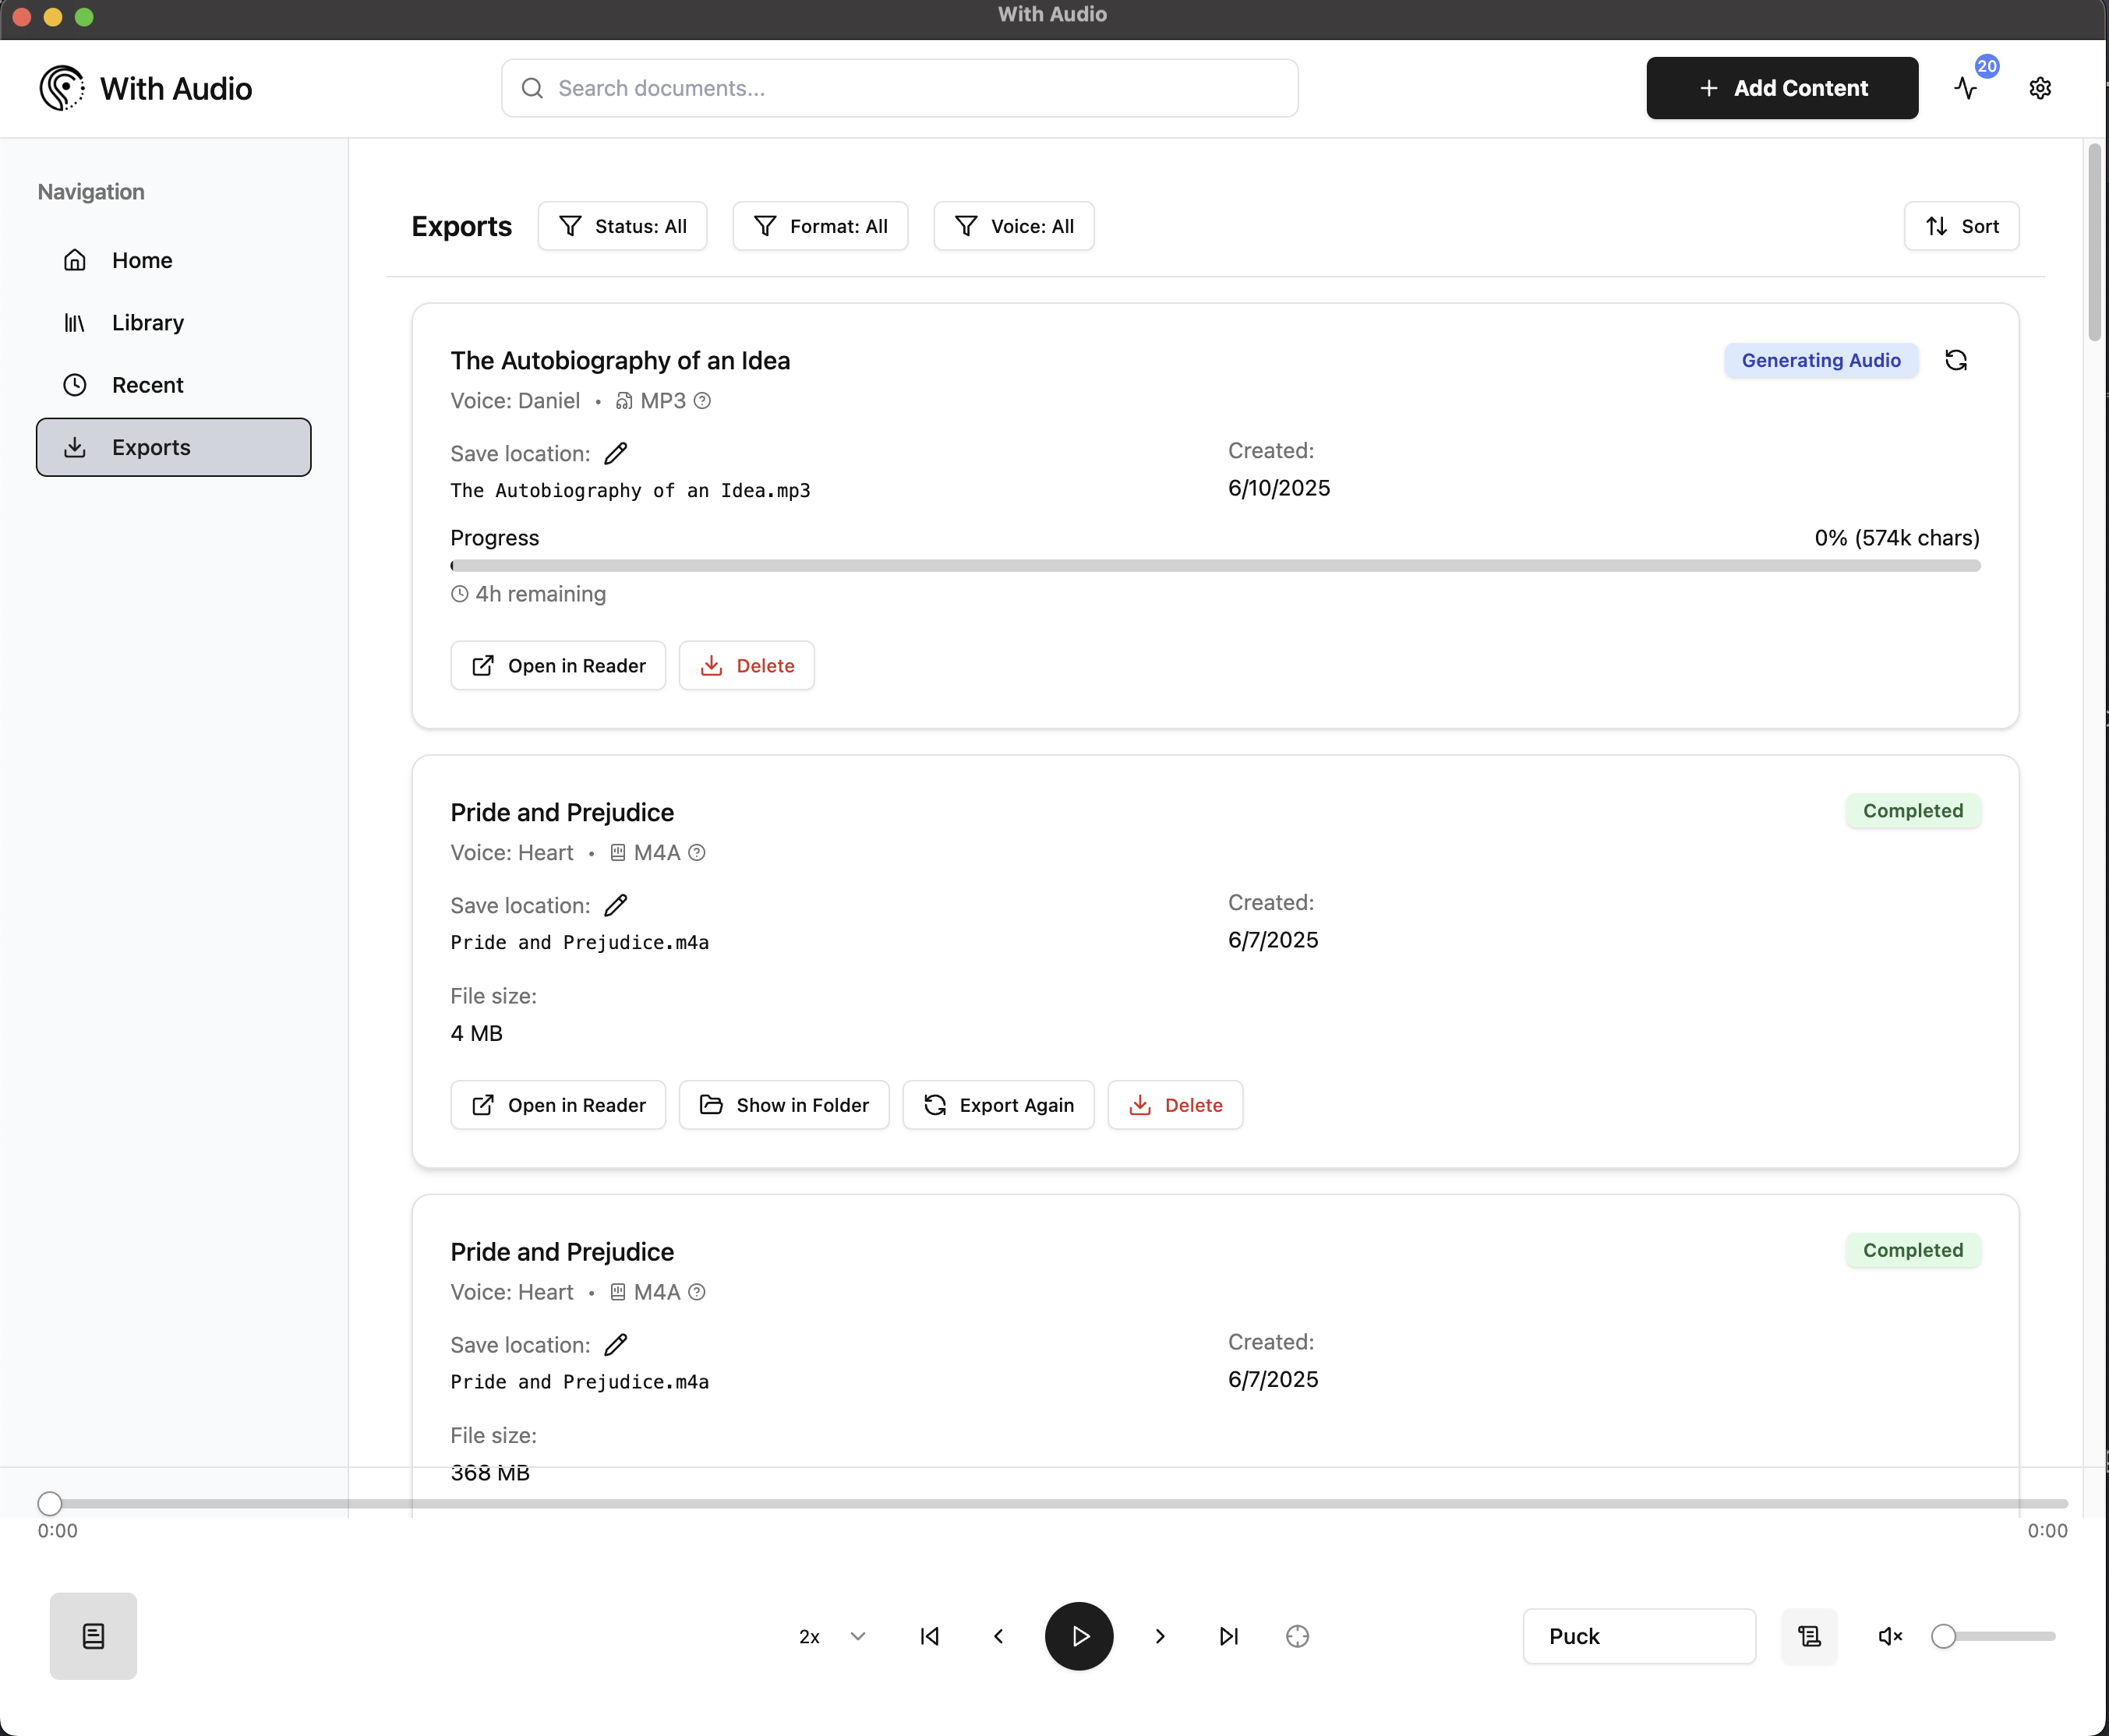The height and width of the screenshot is (1736, 2109).
Task: Open the playback speed 2x dropdown
Action: [x=831, y=1636]
